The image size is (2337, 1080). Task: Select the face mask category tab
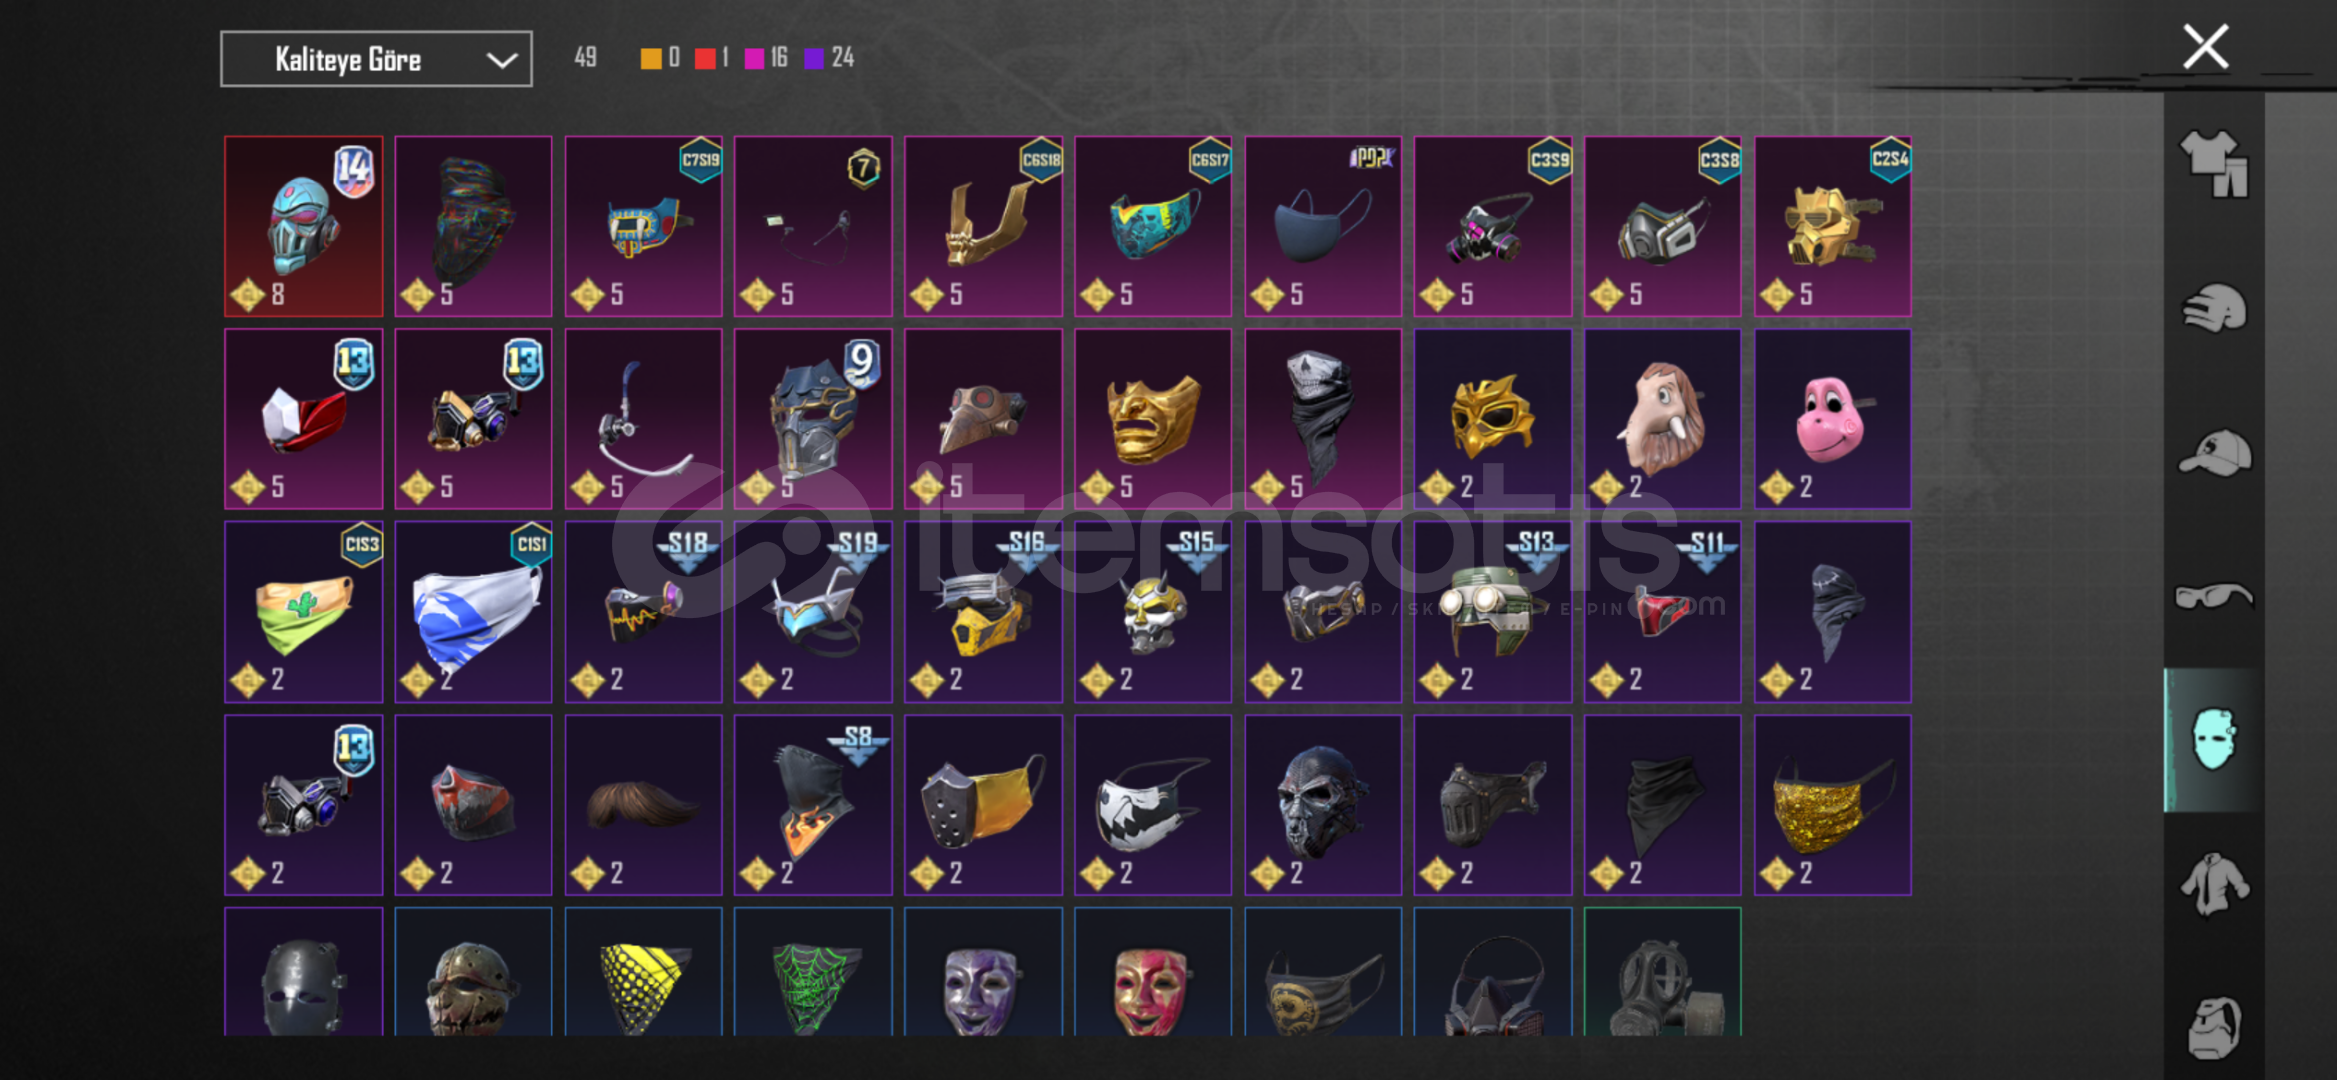tap(2213, 740)
